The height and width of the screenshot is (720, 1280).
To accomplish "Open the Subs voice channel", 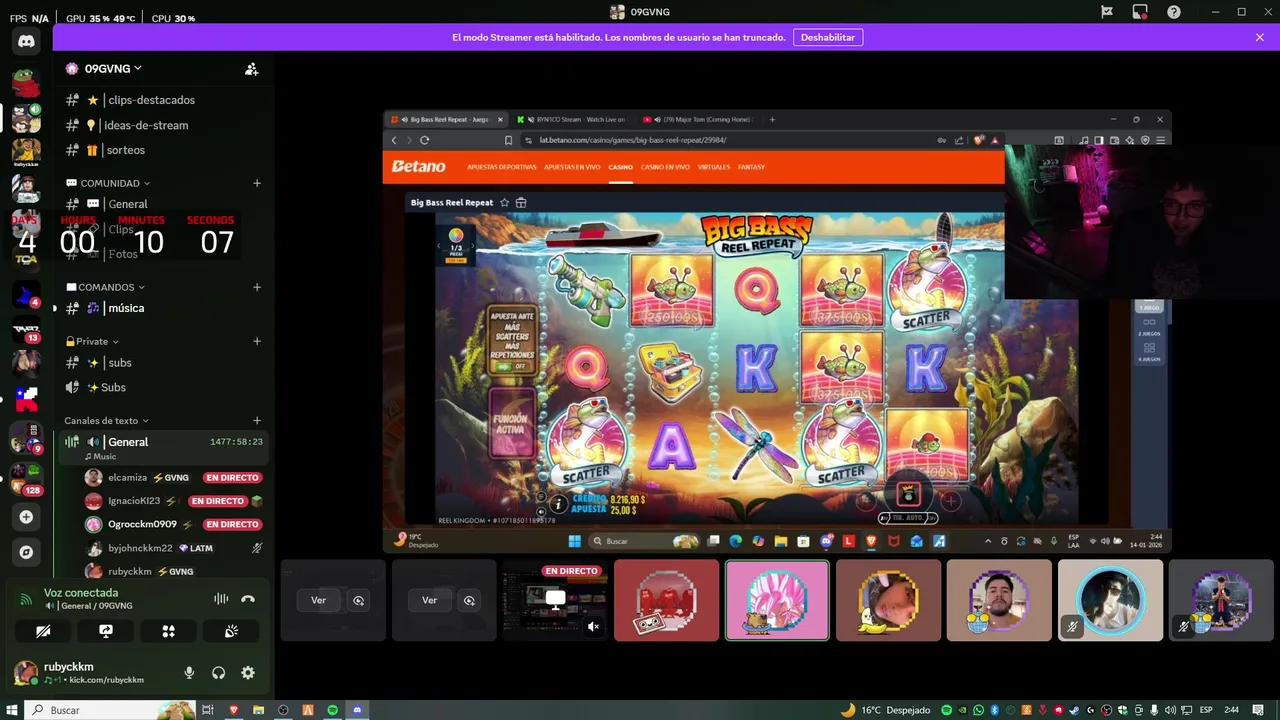I will (x=163, y=387).
